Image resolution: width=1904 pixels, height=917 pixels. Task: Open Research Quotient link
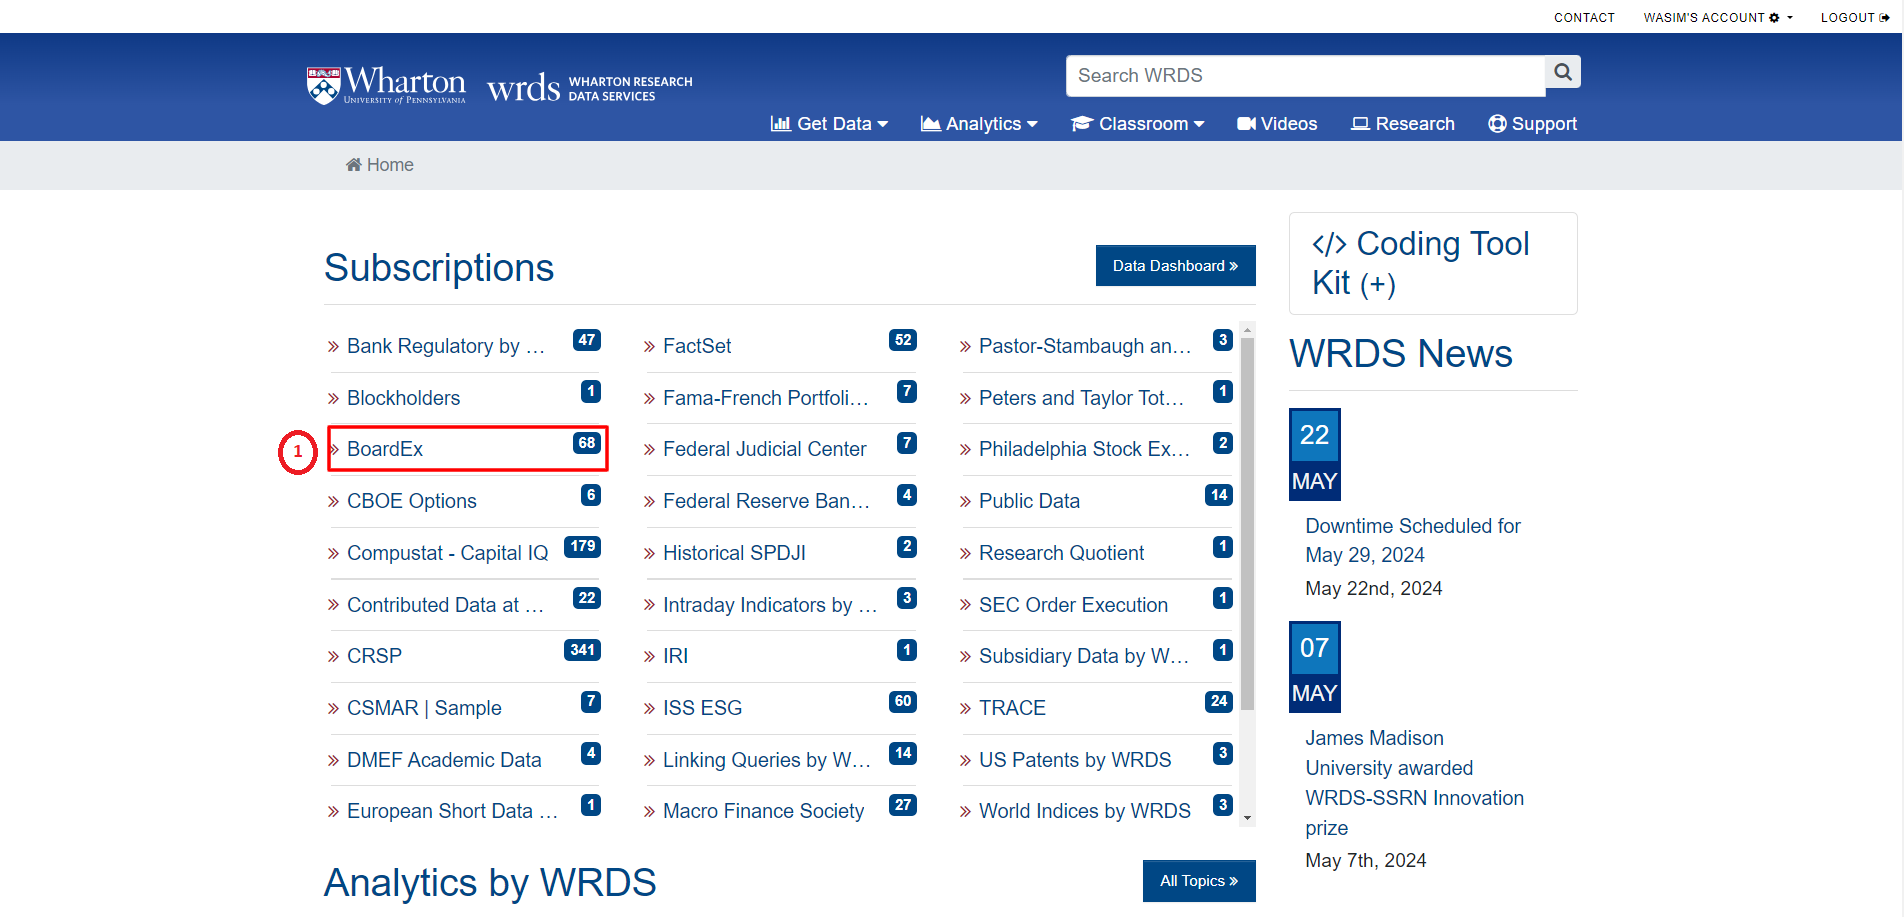tap(1061, 553)
